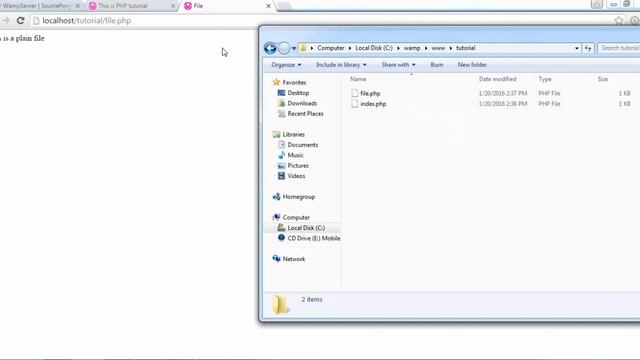This screenshot has width=640, height=360.
Task: Click the Documents library icon
Action: pos(281,145)
